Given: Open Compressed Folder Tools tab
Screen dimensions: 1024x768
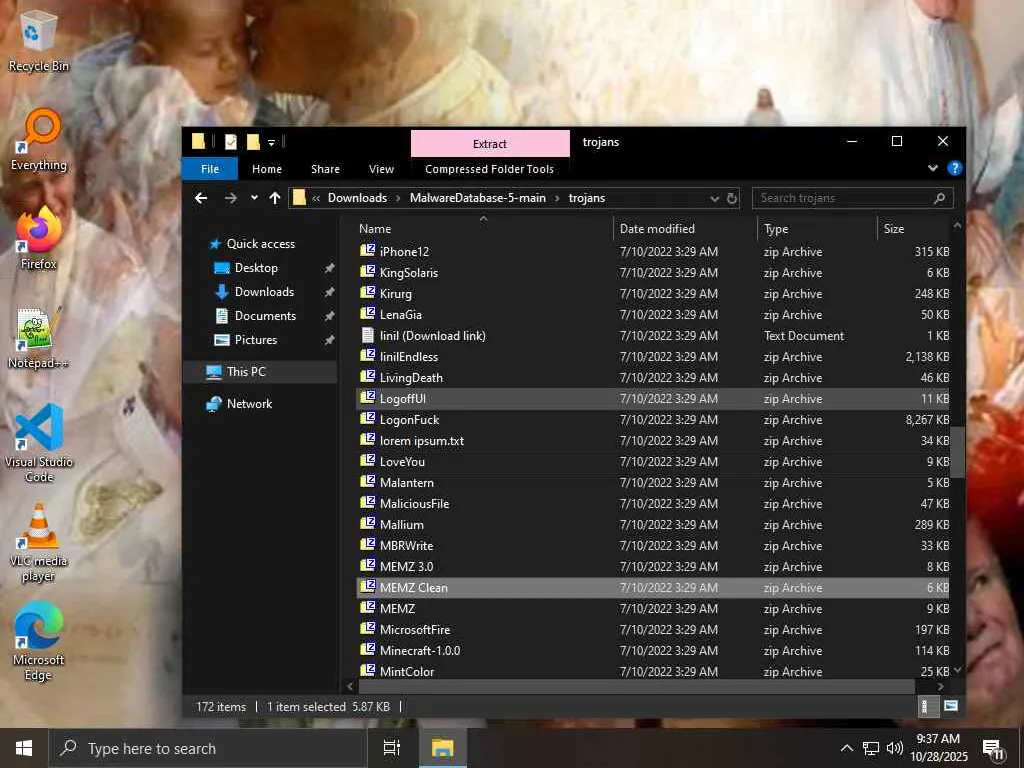Looking at the screenshot, I should click(489, 169).
